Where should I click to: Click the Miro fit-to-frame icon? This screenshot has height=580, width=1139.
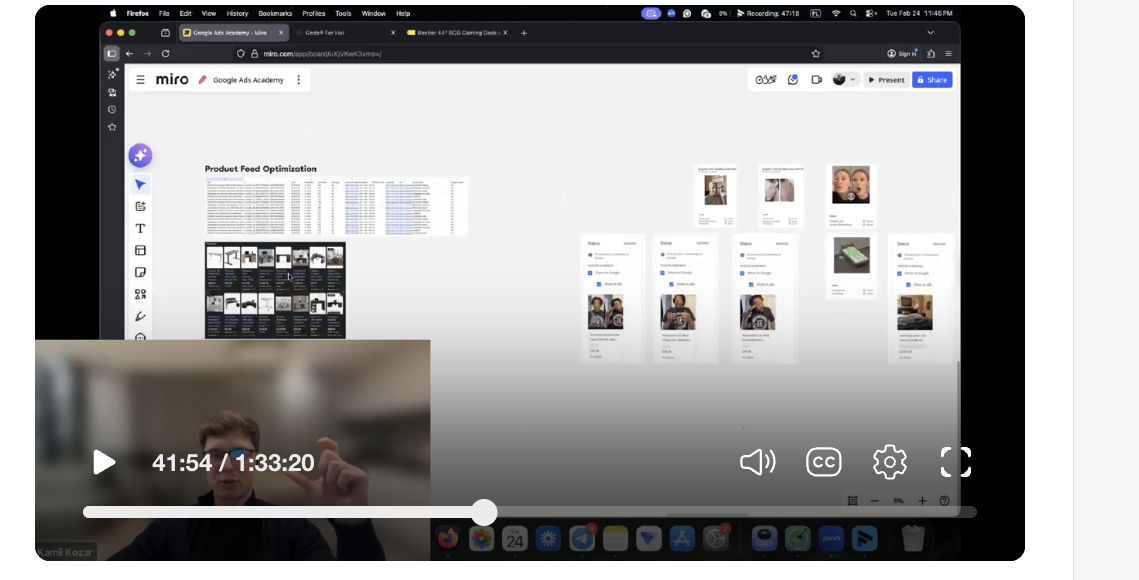click(853, 501)
